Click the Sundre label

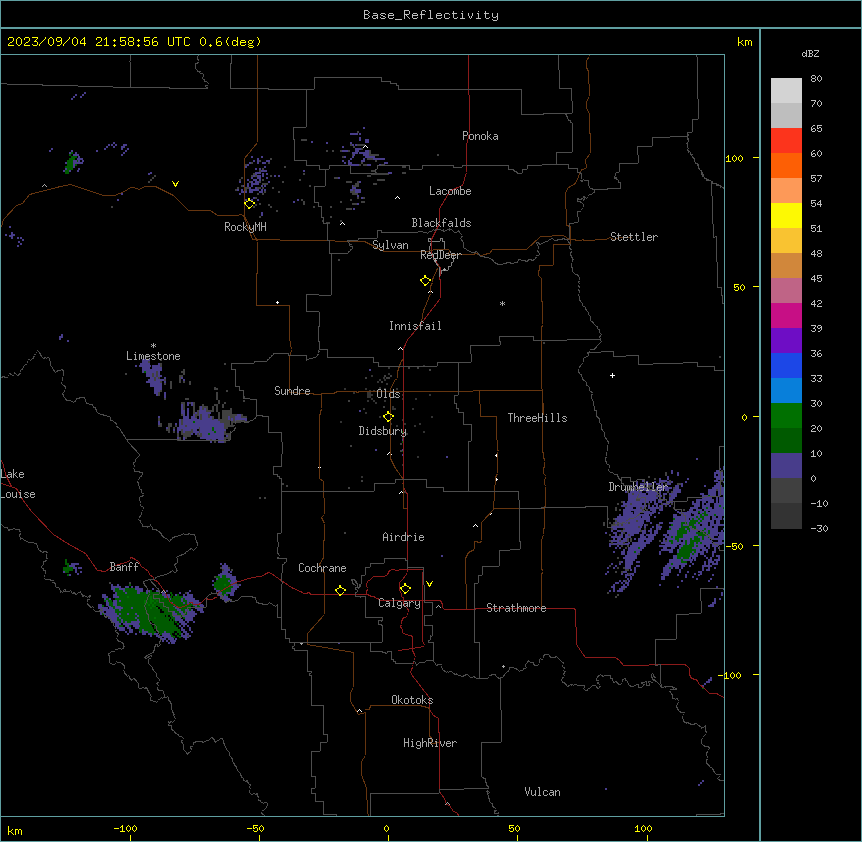pos(292,391)
